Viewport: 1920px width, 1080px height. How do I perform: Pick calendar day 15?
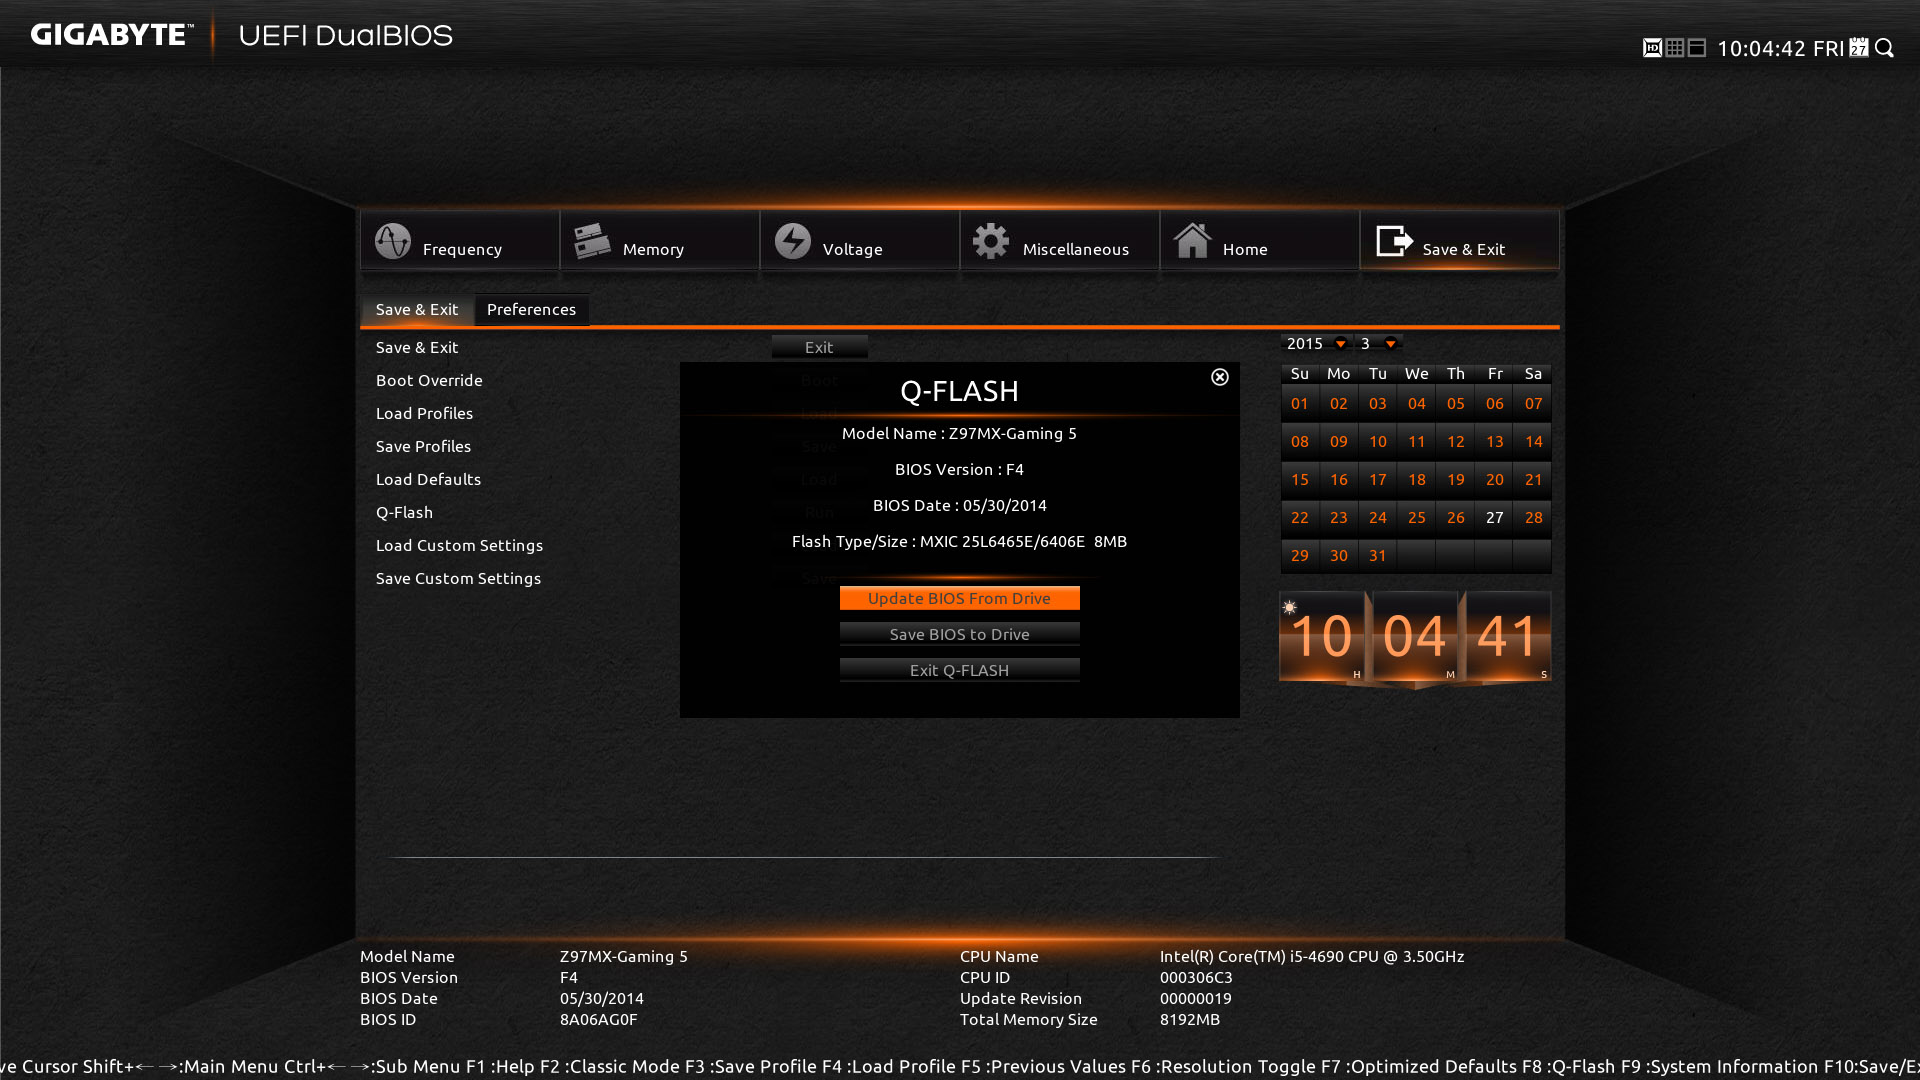pyautogui.click(x=1300, y=480)
